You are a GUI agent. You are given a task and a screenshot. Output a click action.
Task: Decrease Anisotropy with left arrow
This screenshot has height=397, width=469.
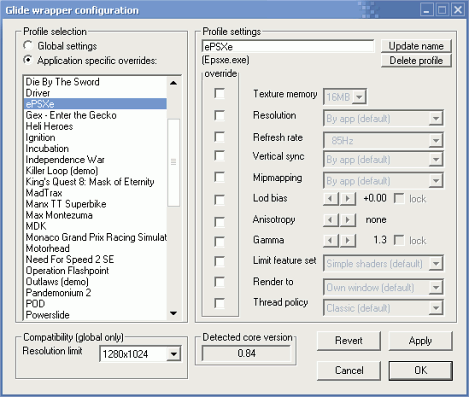(x=331, y=220)
